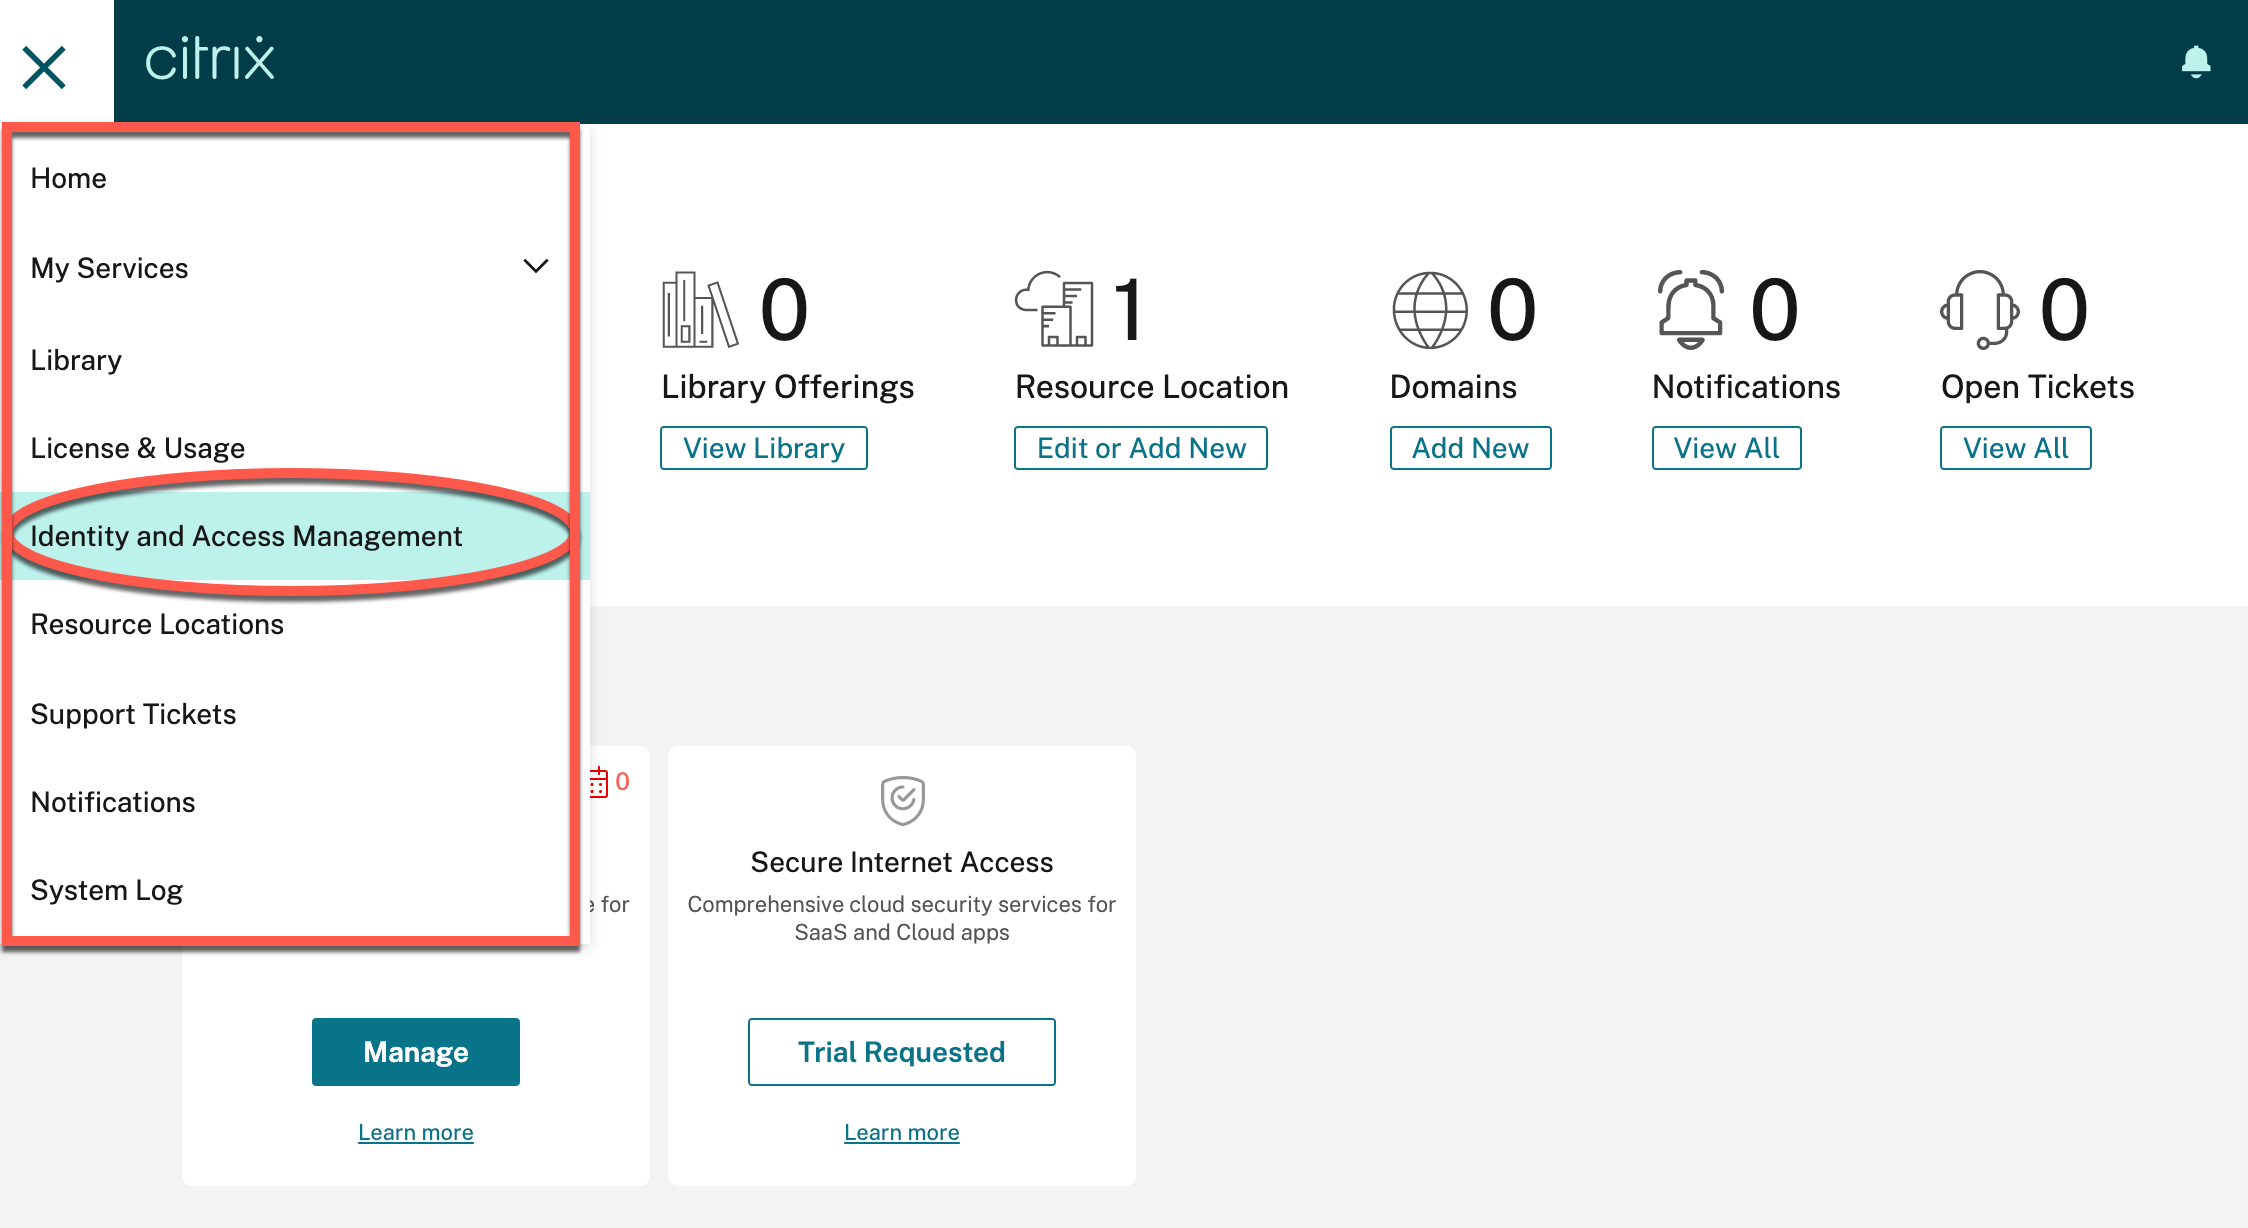Click the Notifications alarm bell icon
Screen dimensions: 2248x1228
pos(1691,309)
